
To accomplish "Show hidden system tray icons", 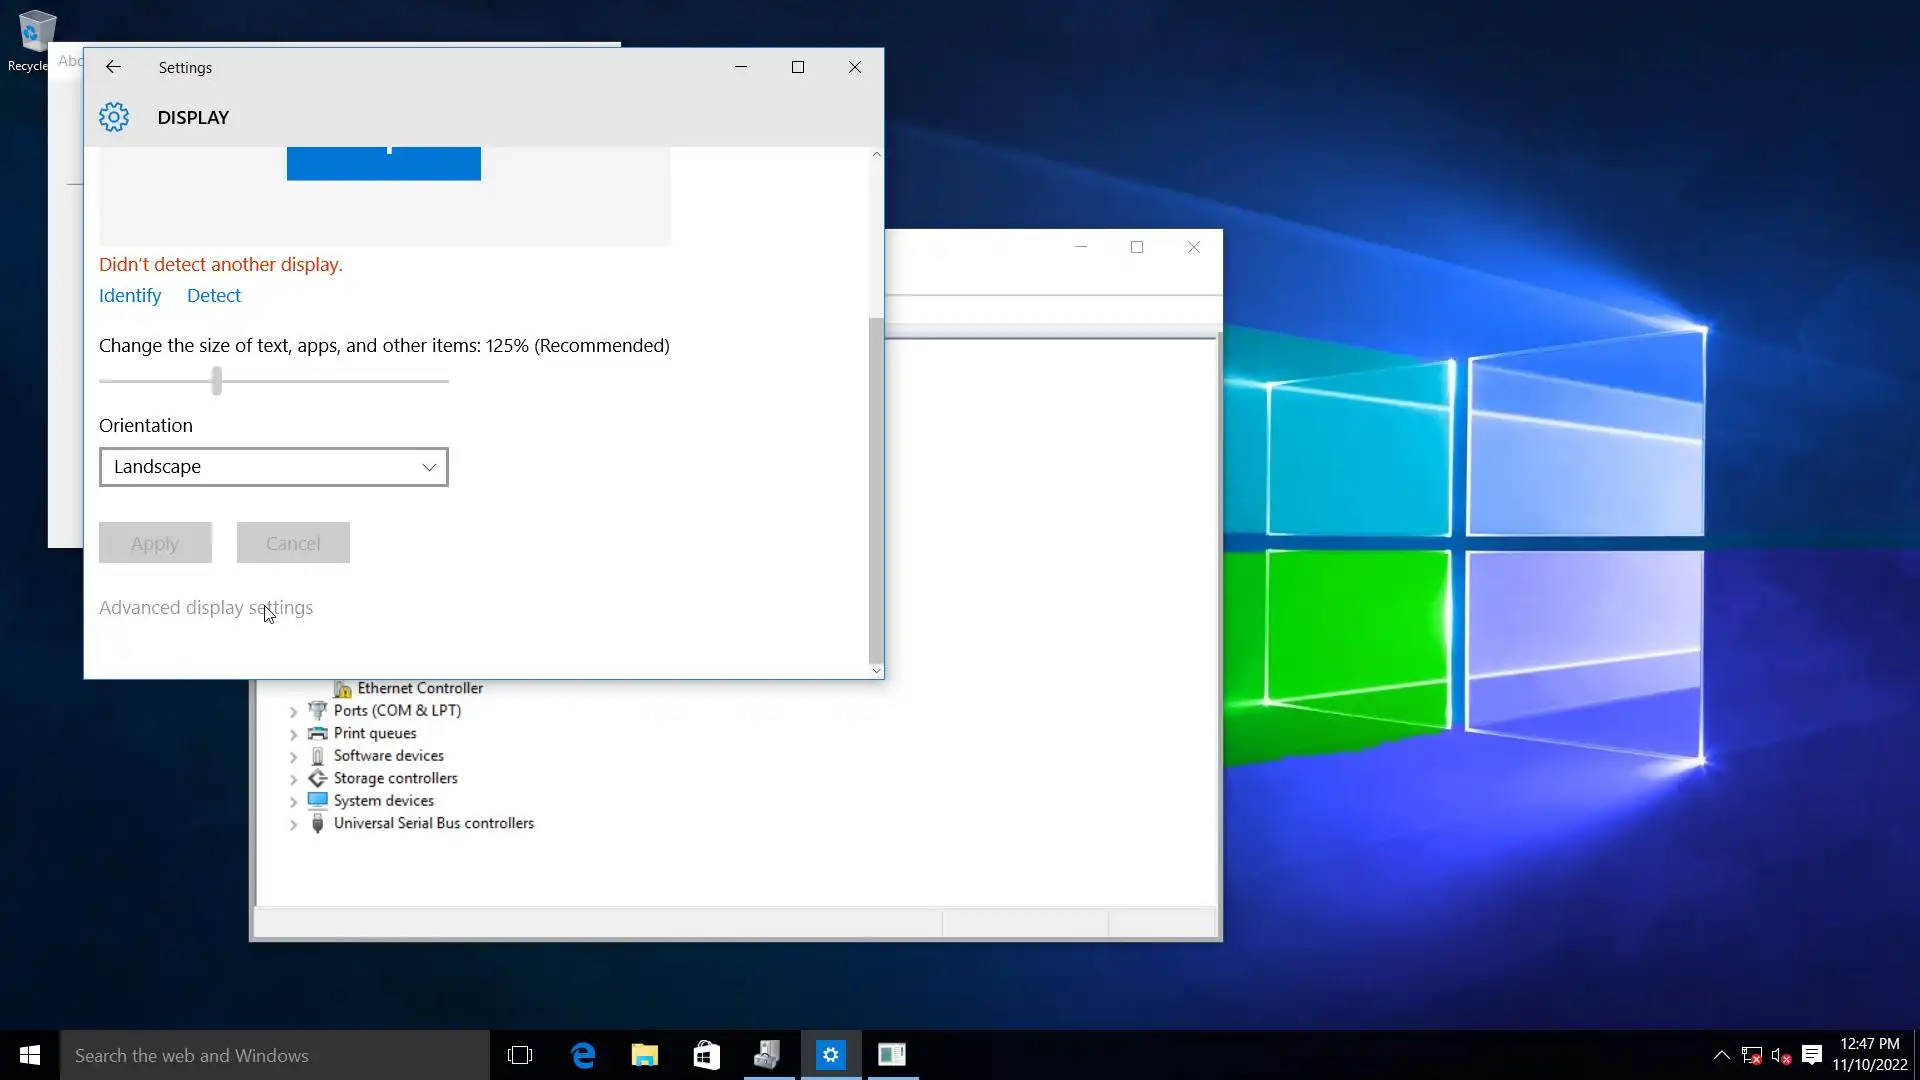I will [x=1721, y=1055].
